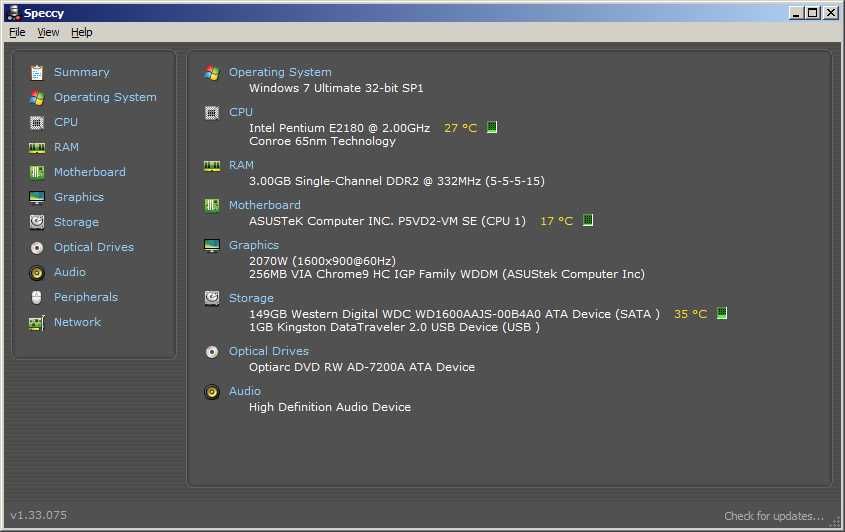Click the Network card icon in sidebar
Image resolution: width=845 pixels, height=532 pixels.
click(x=37, y=322)
